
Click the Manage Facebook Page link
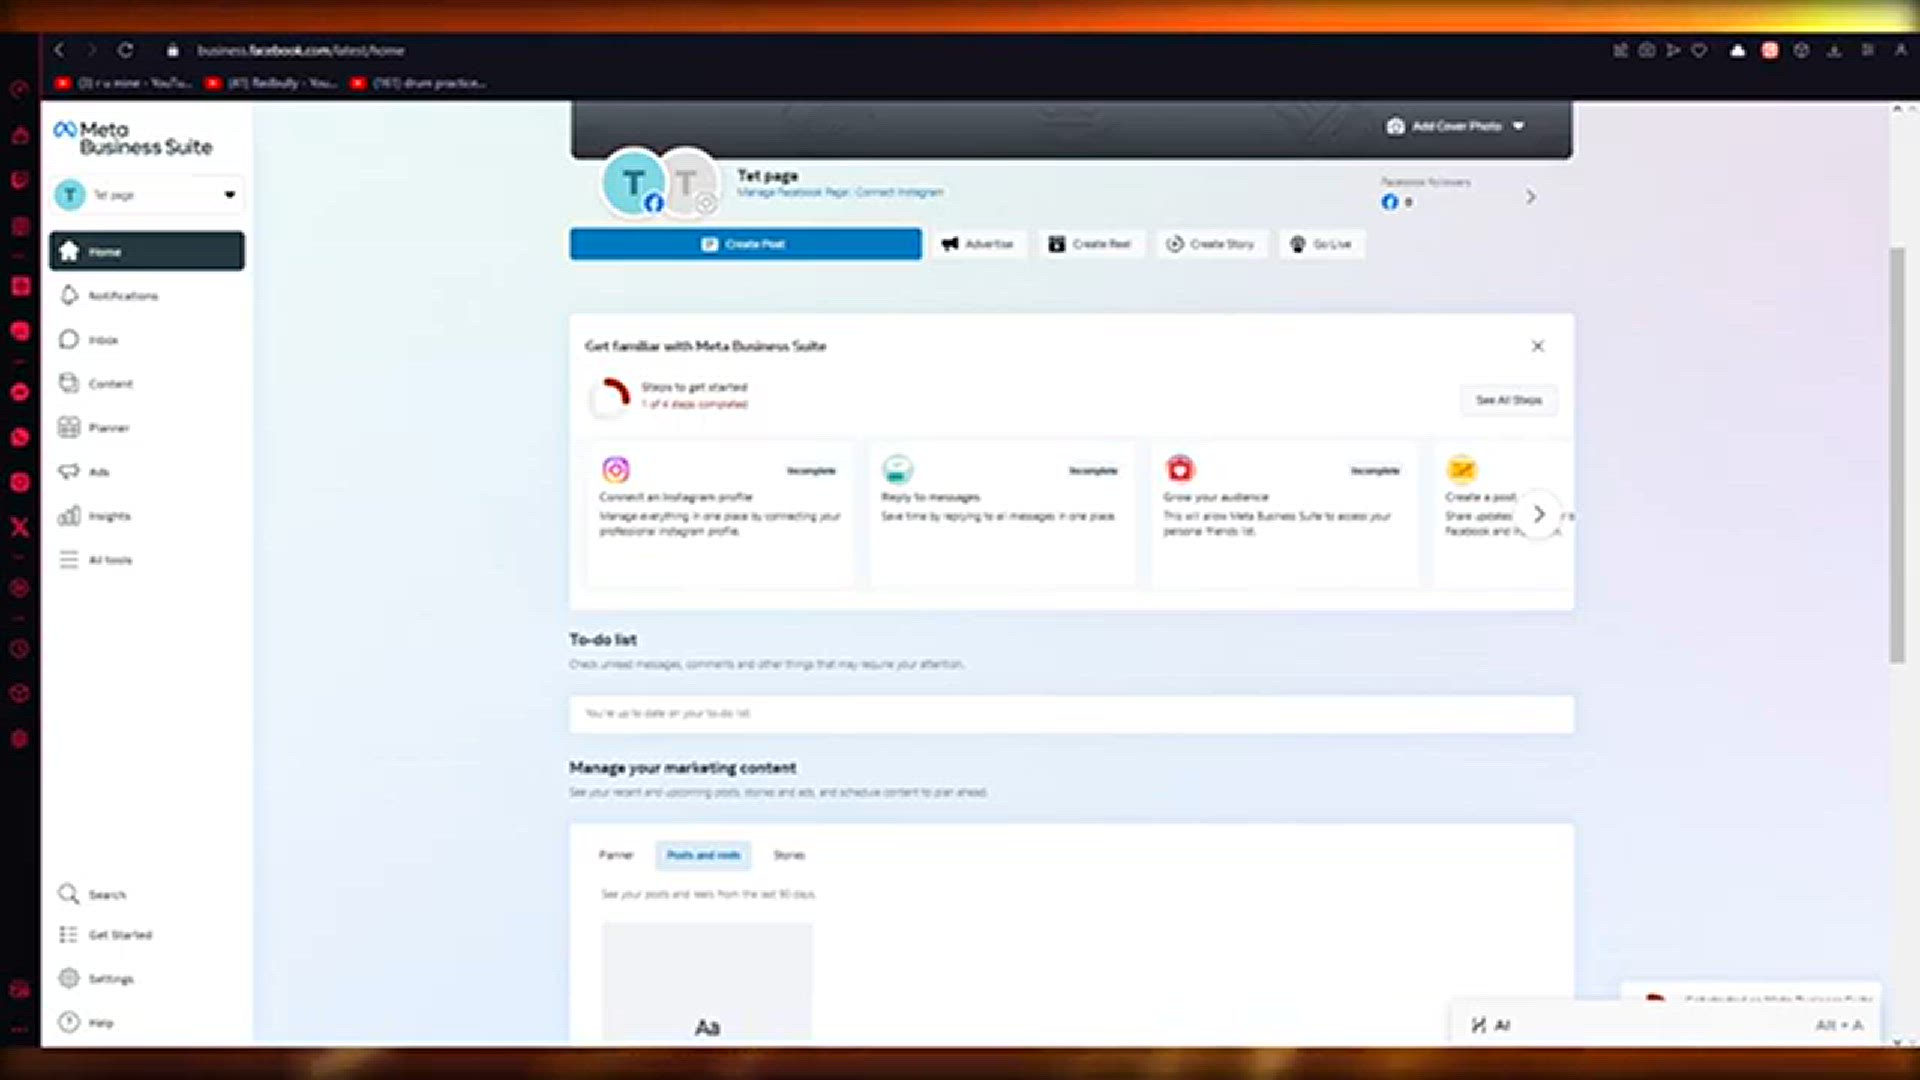[794, 192]
